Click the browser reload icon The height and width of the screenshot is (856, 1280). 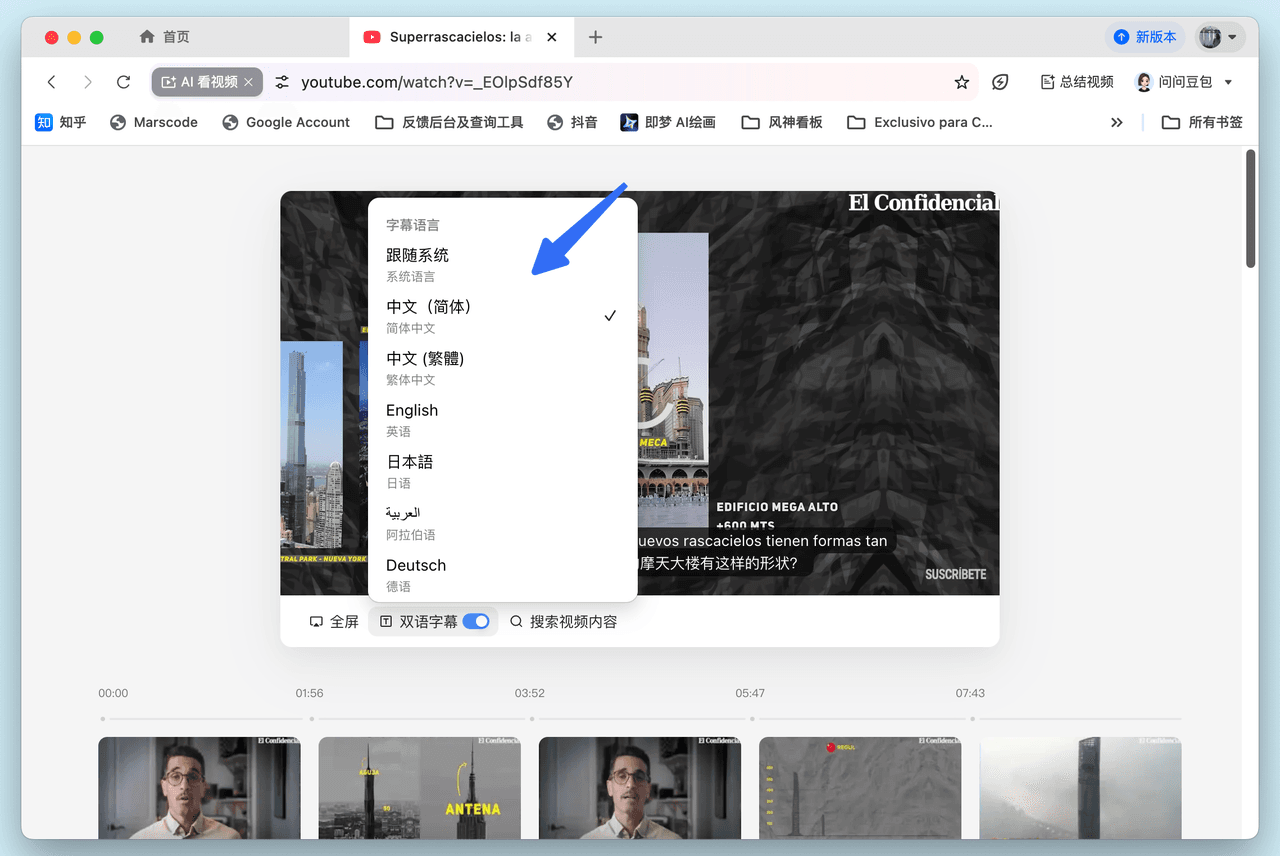(123, 82)
